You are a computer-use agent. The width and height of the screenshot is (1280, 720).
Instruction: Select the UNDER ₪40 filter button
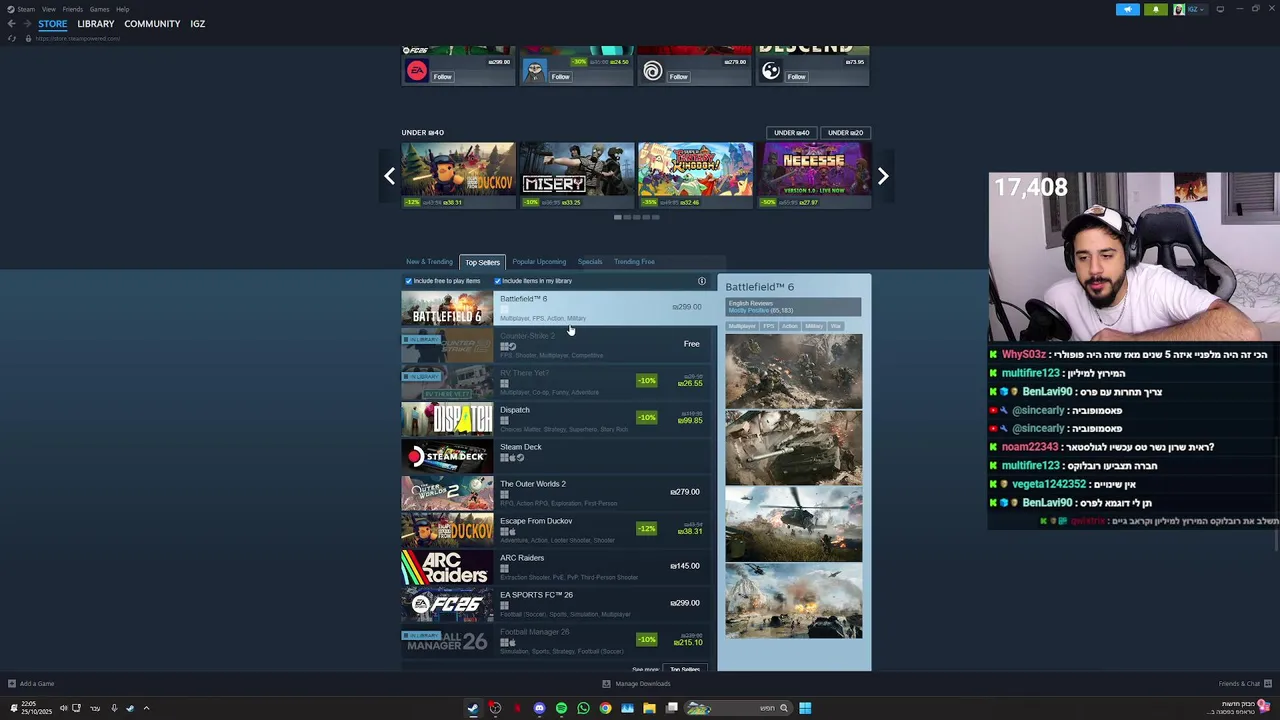click(791, 132)
